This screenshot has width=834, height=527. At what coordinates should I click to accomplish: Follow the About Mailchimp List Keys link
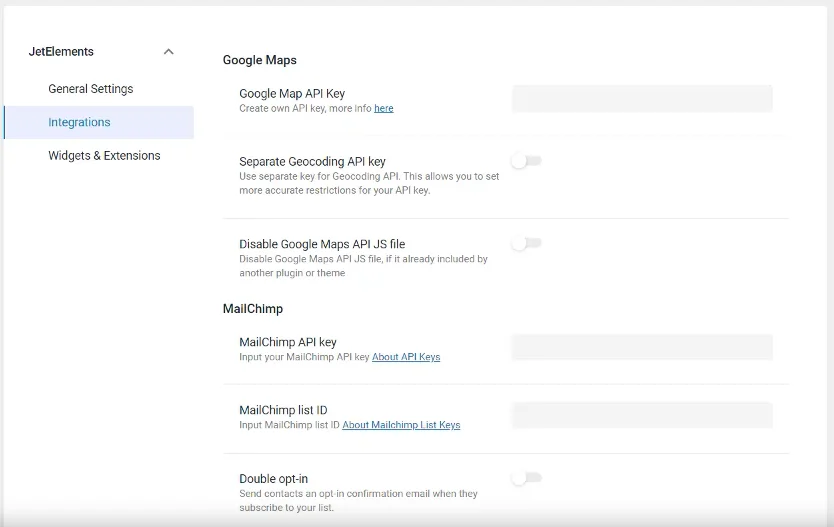(401, 425)
